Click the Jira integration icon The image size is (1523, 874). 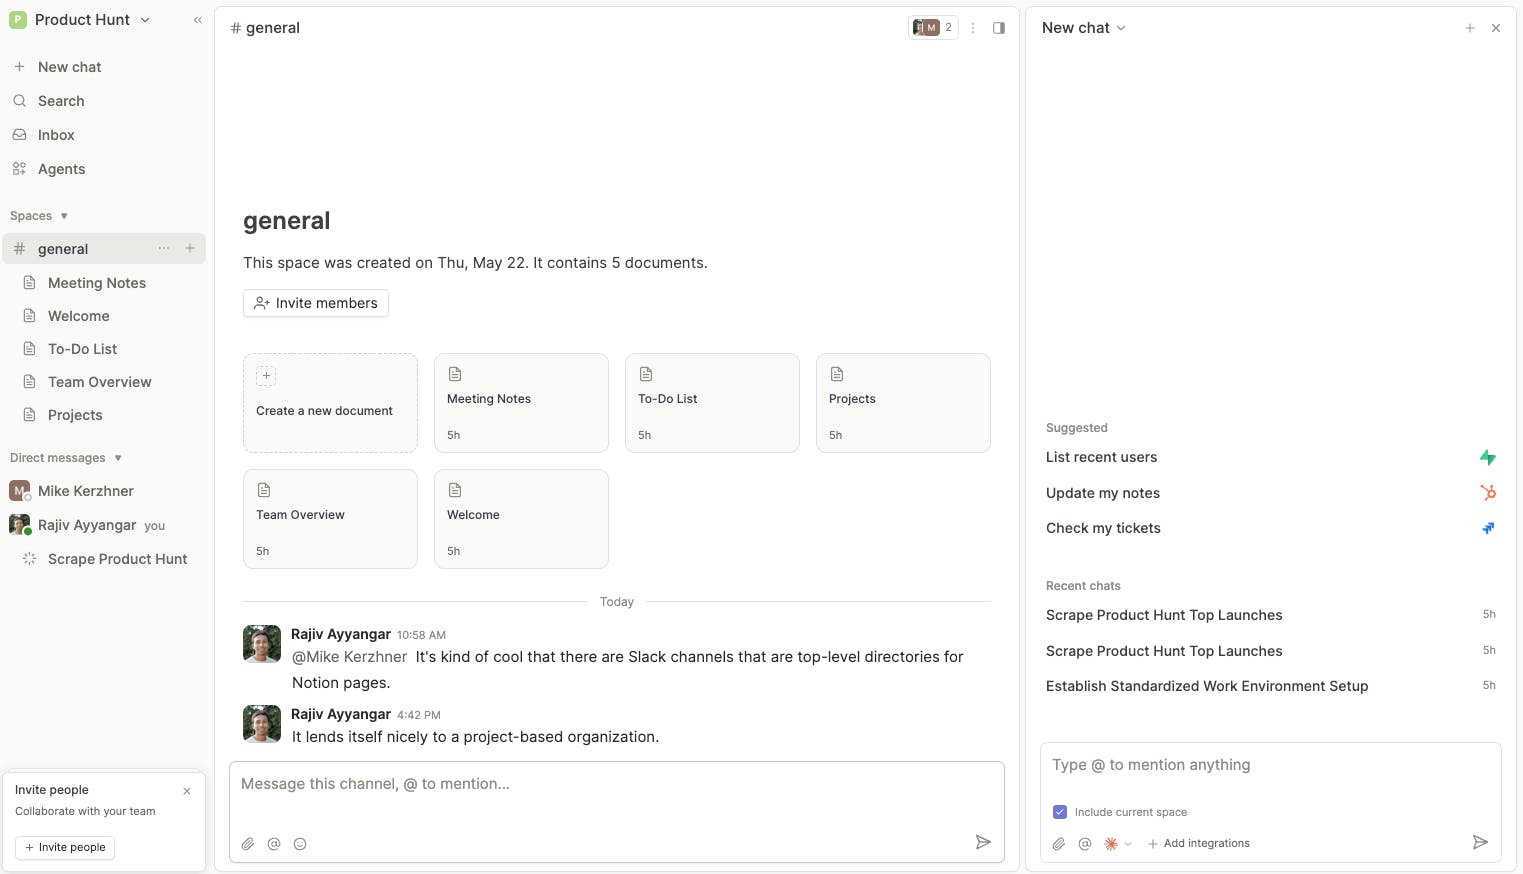(1488, 528)
